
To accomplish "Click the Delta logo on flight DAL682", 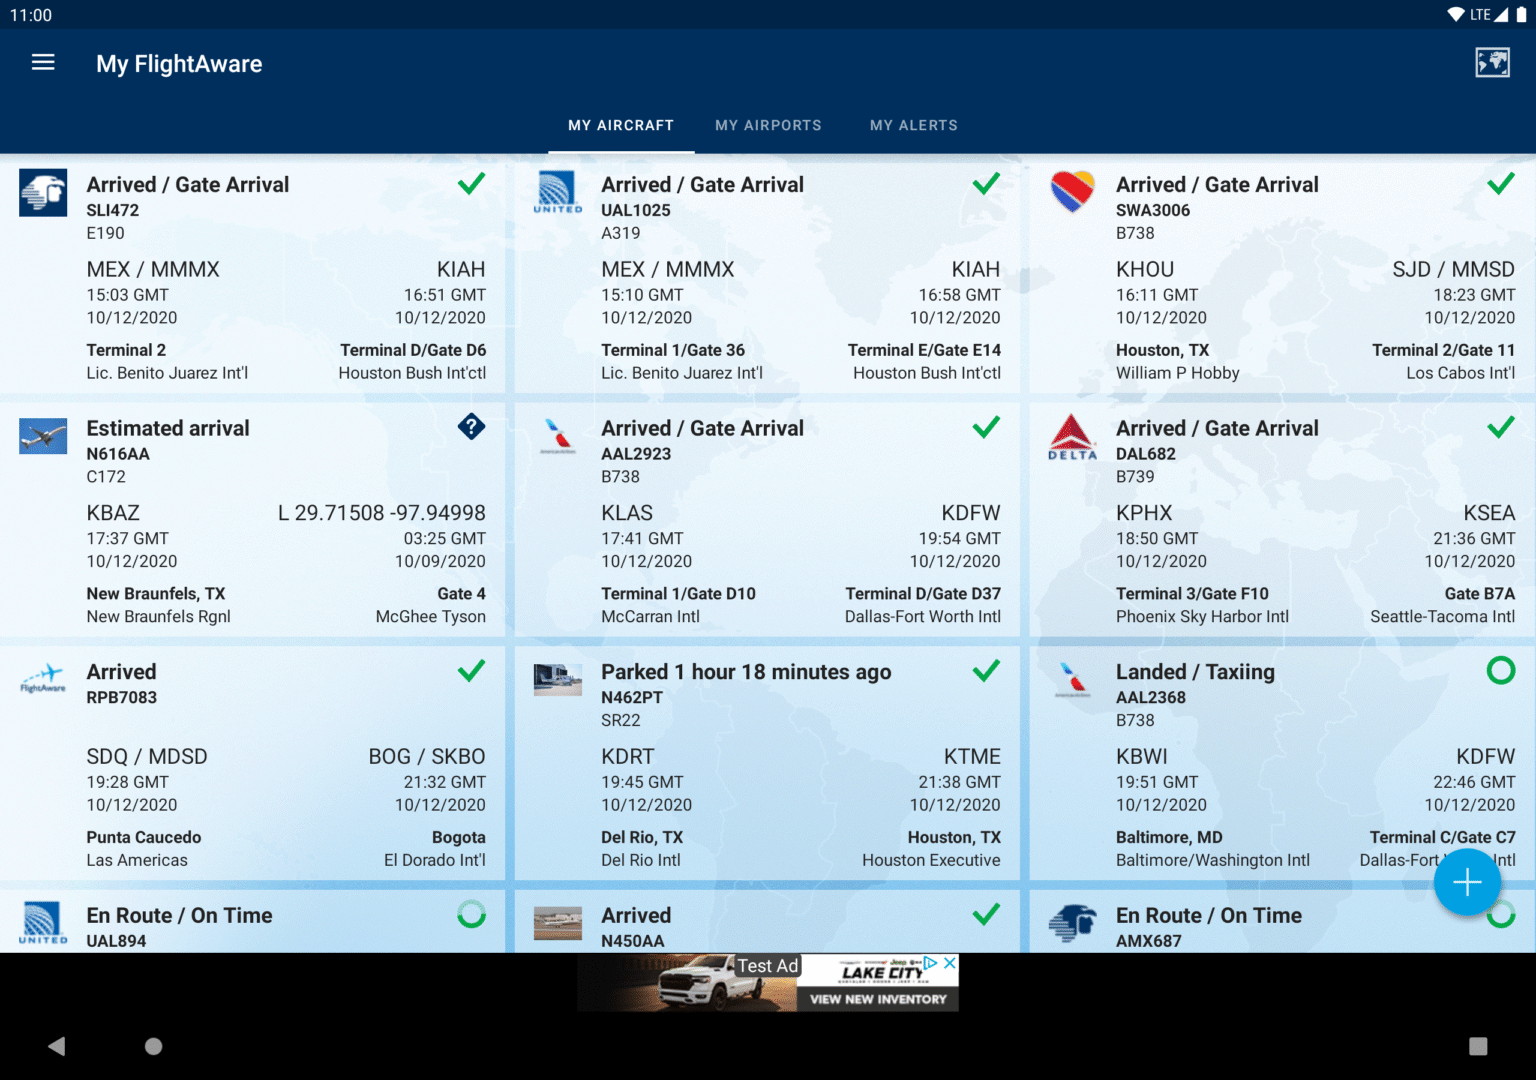I will click(x=1072, y=437).
